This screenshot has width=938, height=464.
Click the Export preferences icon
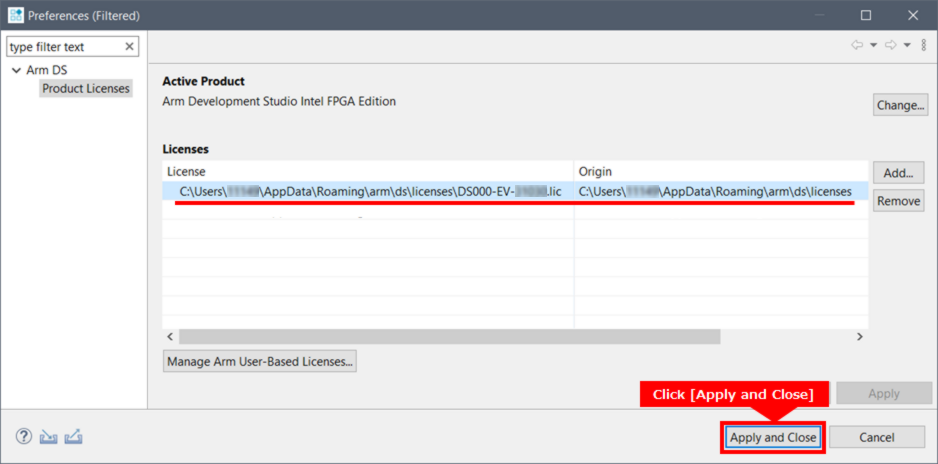click(x=73, y=437)
